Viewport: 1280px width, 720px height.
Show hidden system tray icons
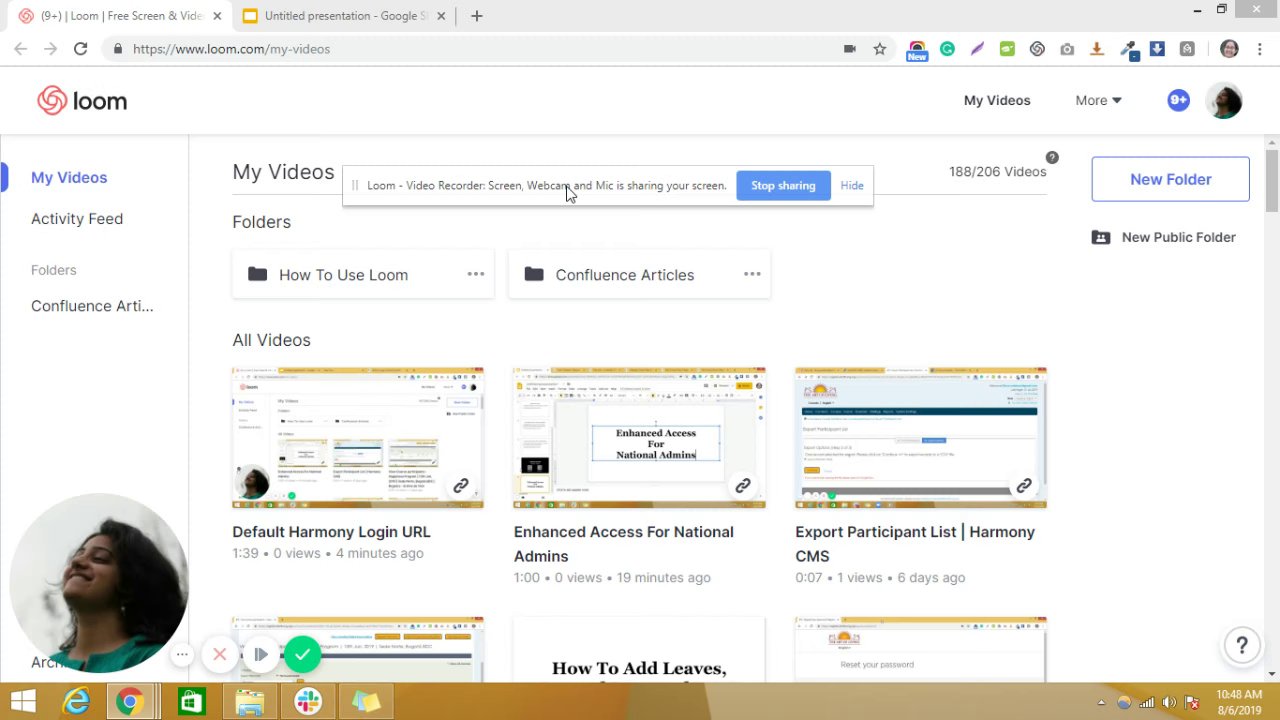click(x=1102, y=702)
